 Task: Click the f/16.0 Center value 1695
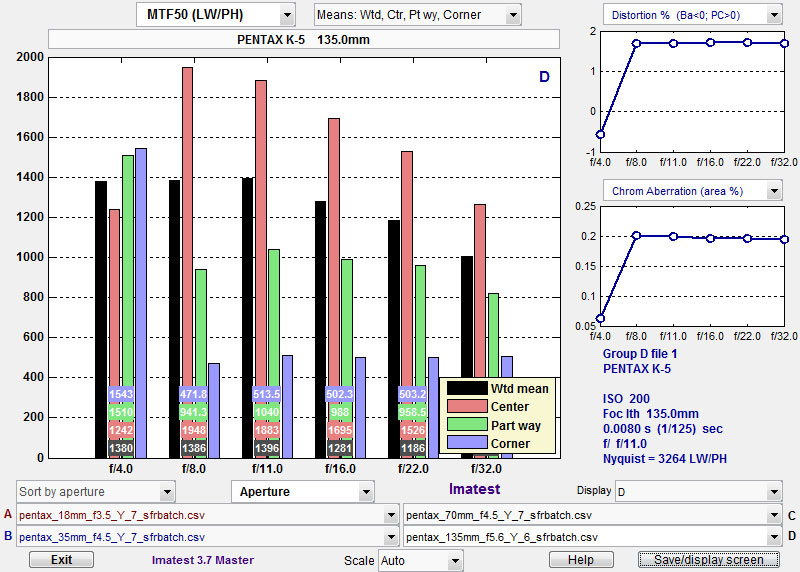tap(340, 430)
